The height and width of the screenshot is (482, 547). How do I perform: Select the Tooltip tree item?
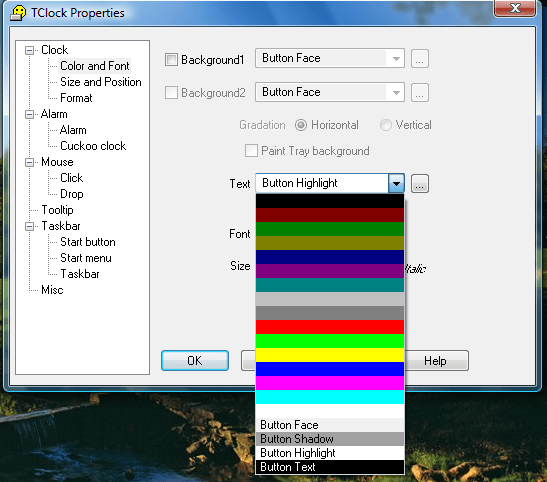[x=57, y=210]
